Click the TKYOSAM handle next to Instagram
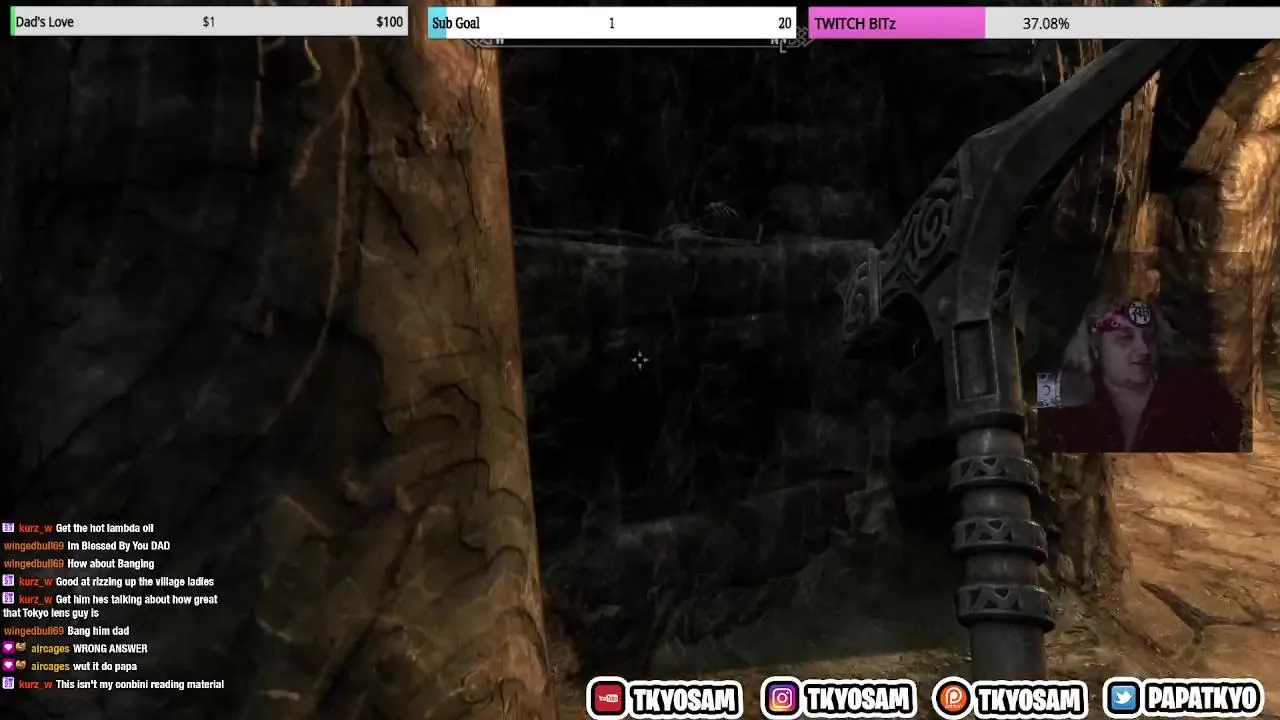The image size is (1280, 720). click(859, 699)
